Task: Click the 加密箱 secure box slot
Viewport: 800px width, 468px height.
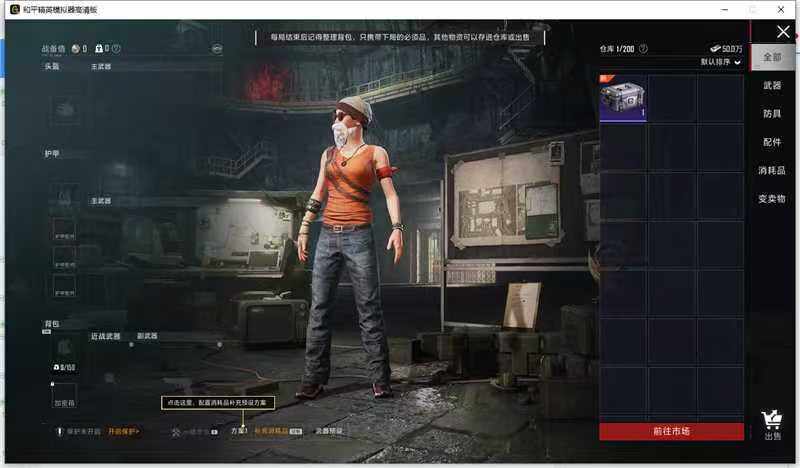Action: (65, 396)
